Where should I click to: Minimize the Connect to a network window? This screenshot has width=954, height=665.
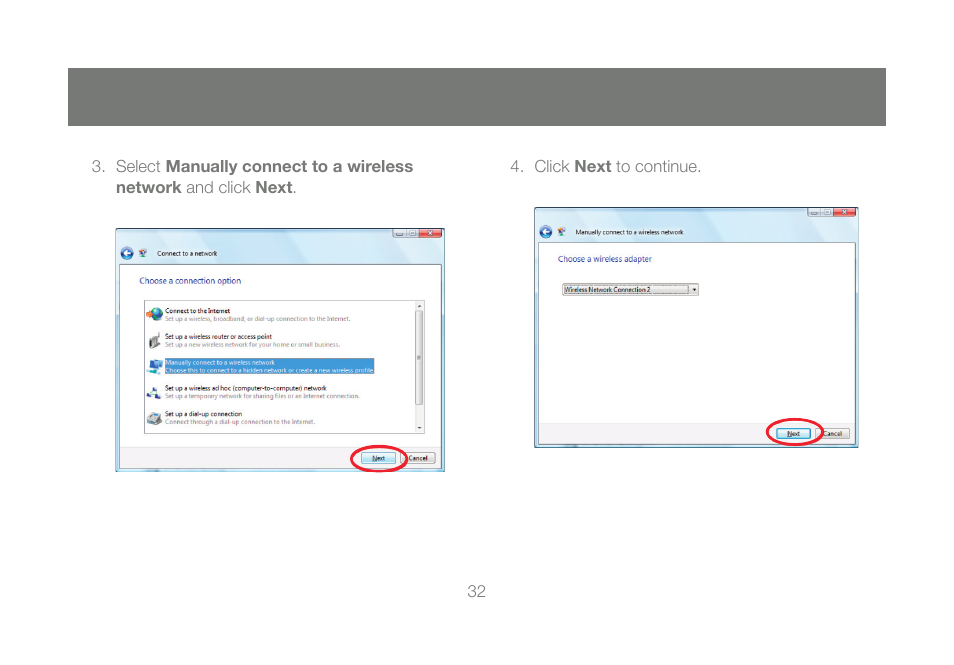(399, 234)
